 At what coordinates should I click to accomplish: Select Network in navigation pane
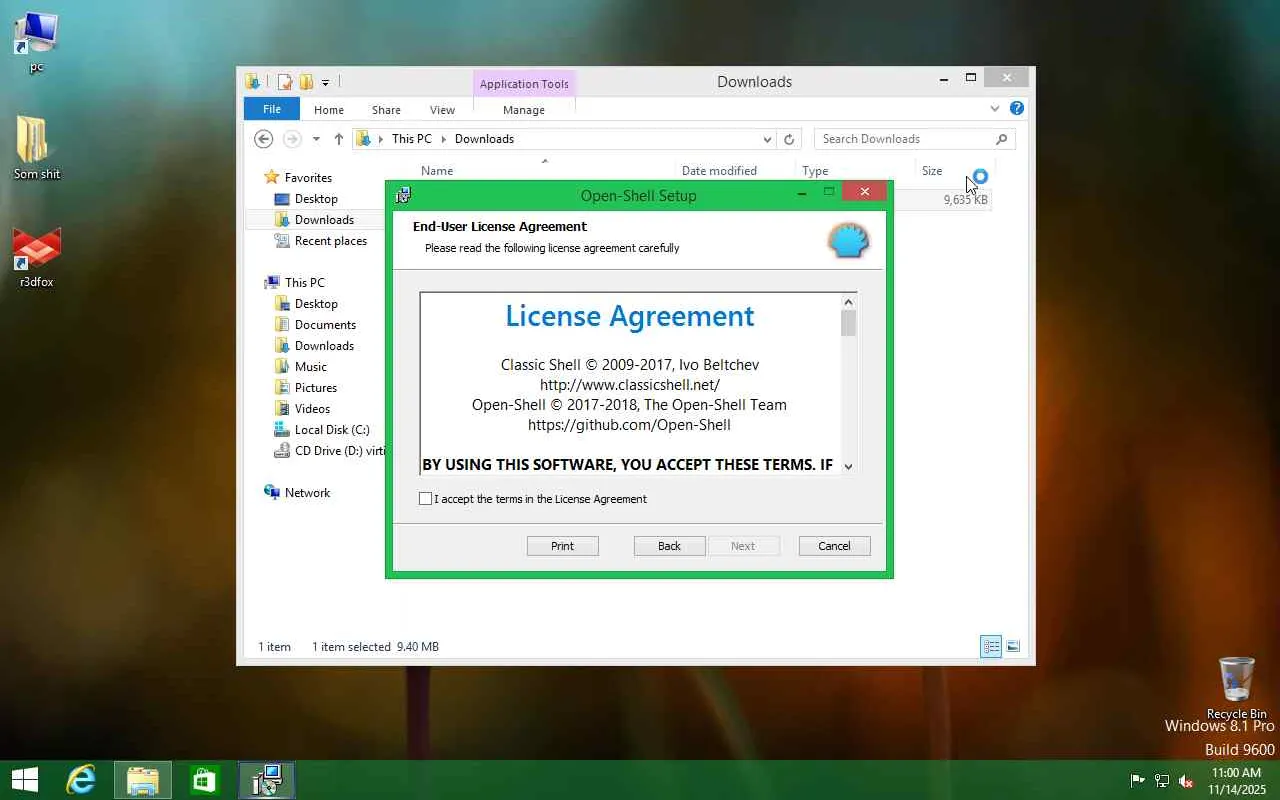[307, 493]
